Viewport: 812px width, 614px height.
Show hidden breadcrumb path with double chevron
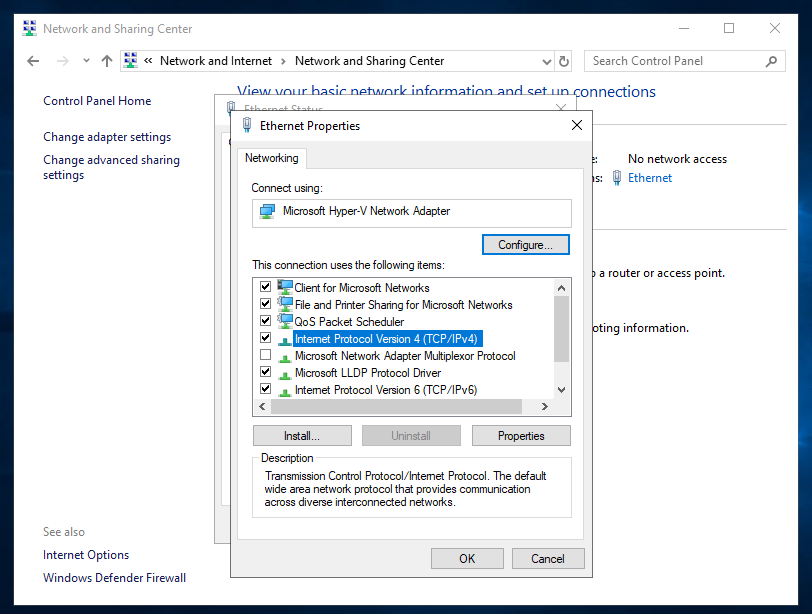point(148,61)
